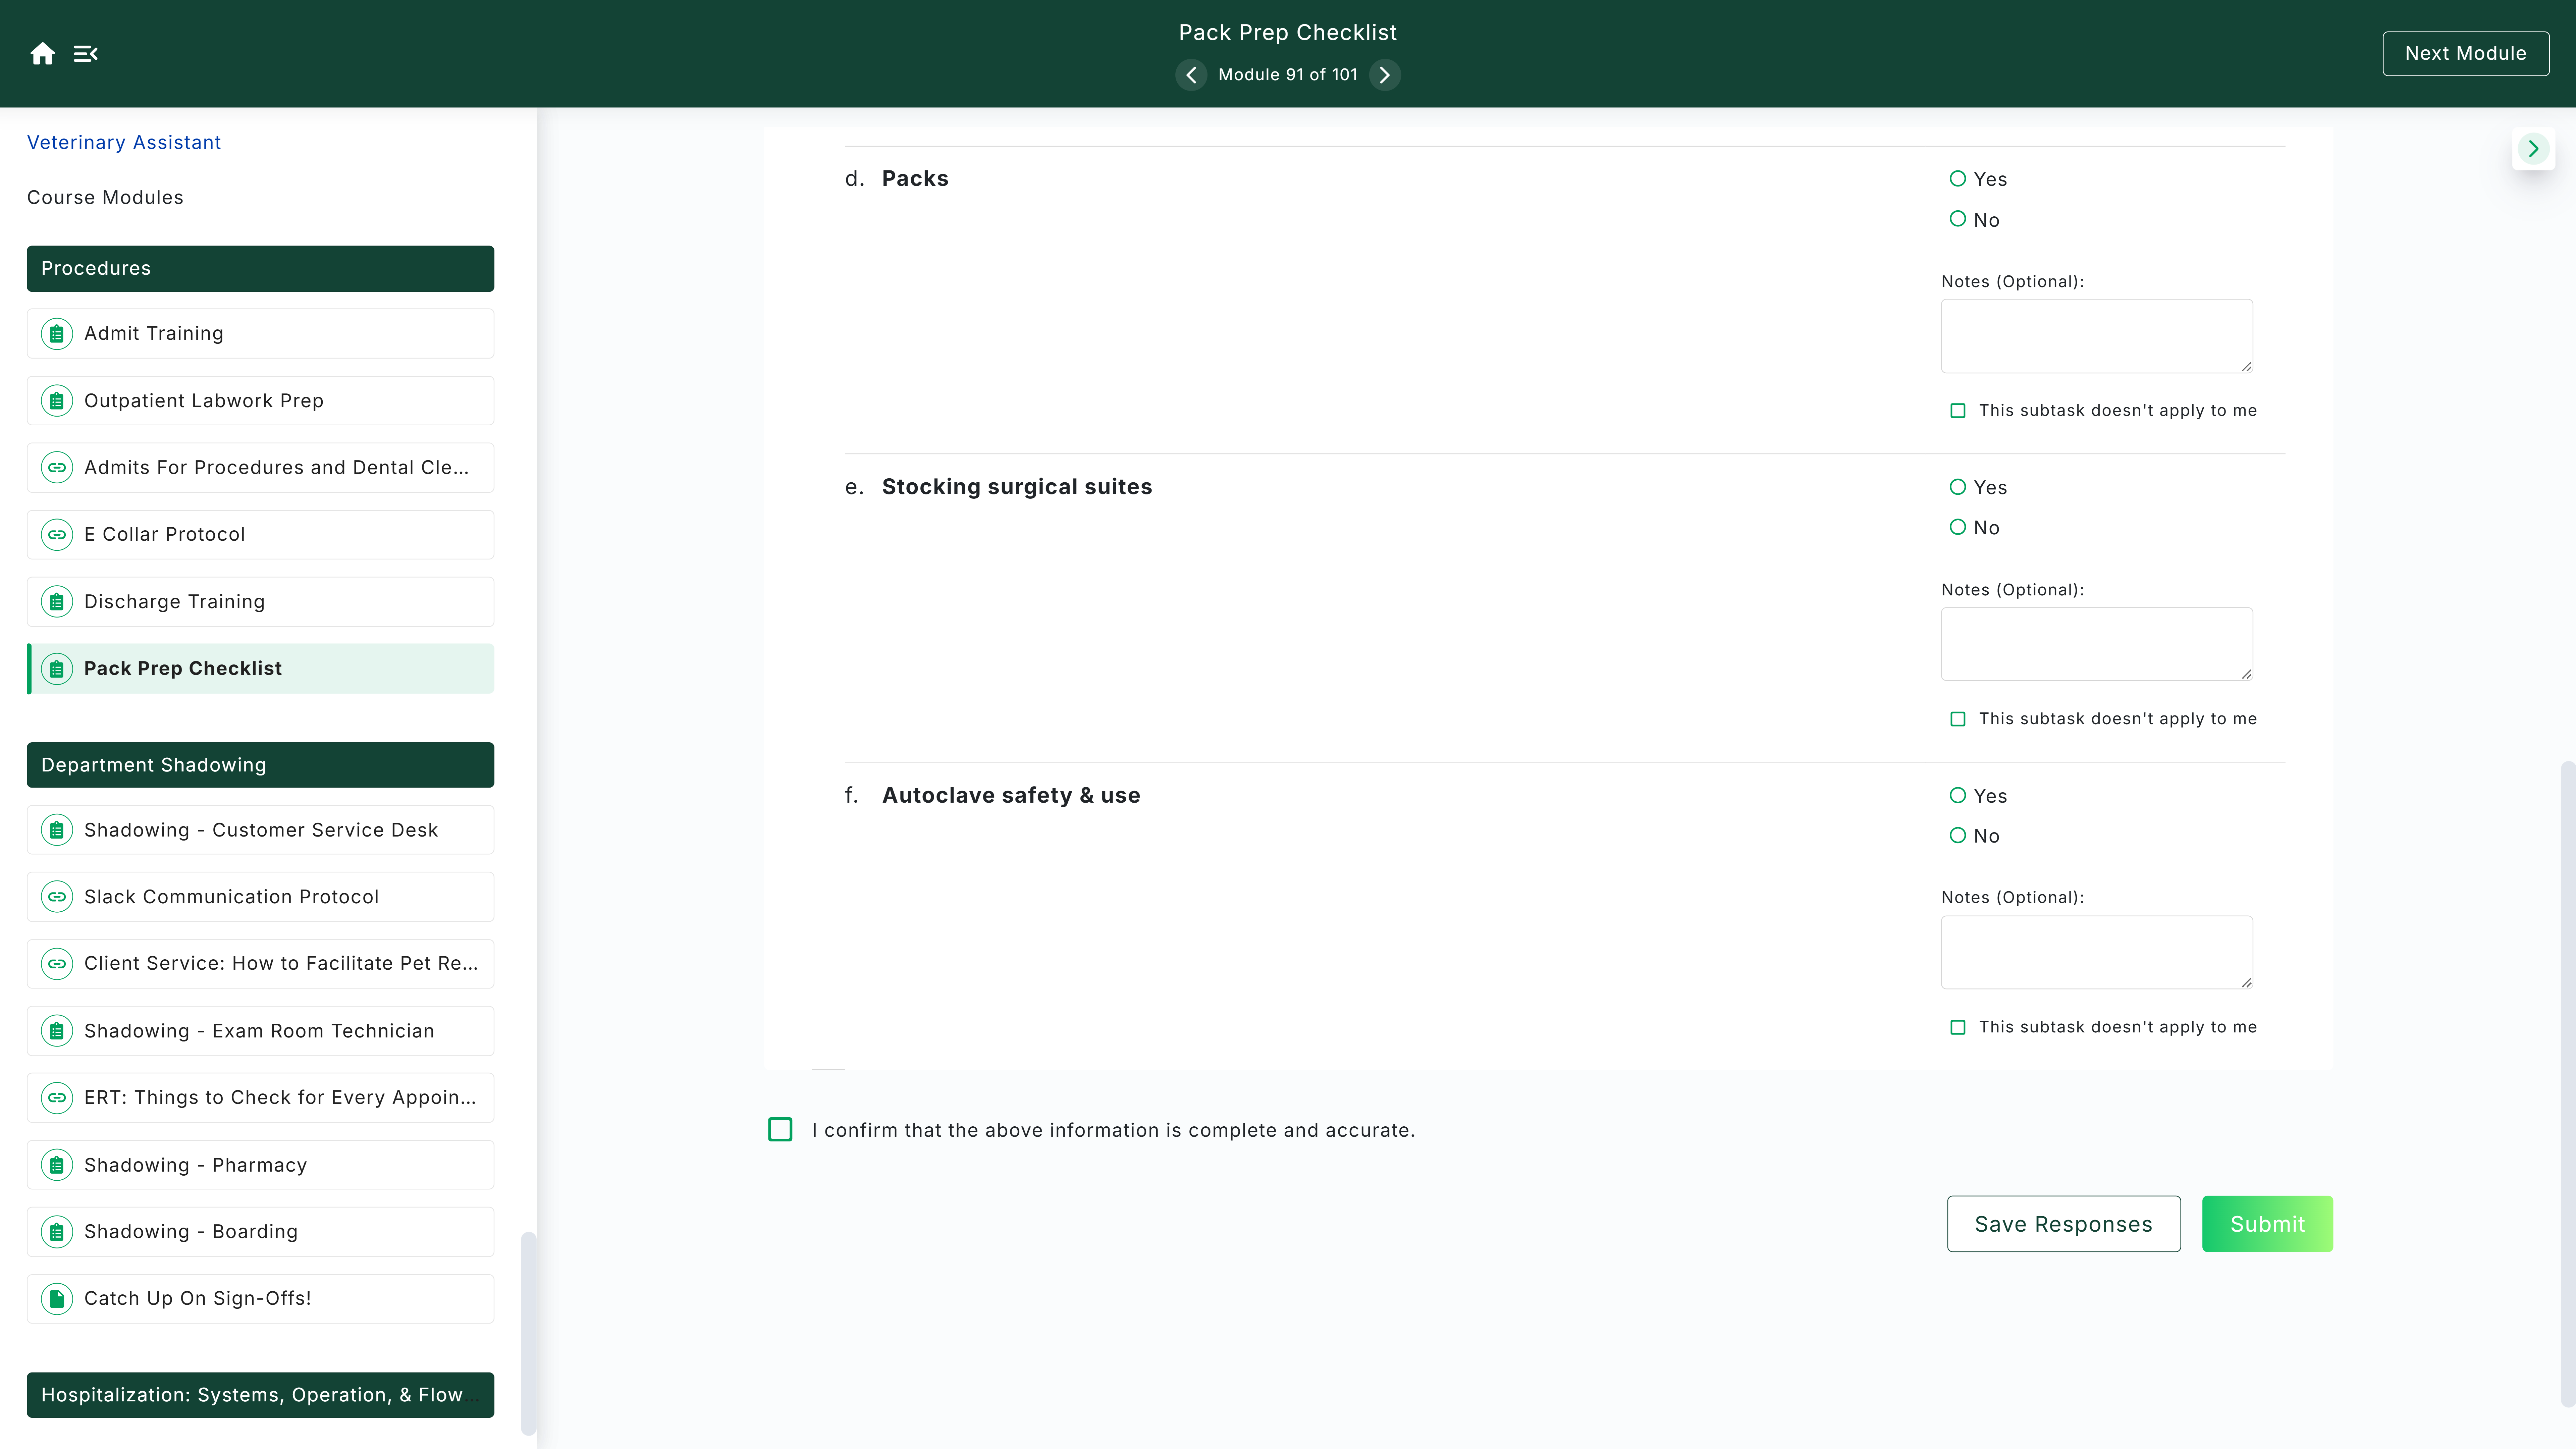2576x1449 pixels.
Task: Select Yes for Stocking surgical suites
Action: [1958, 487]
